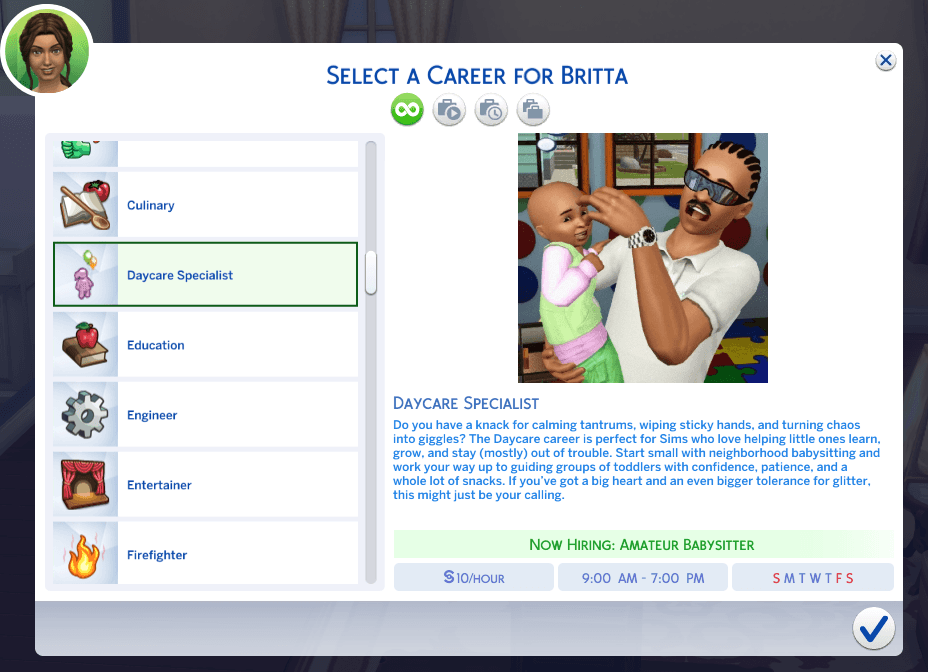Confirm career with the checkmark button
This screenshot has width=928, height=672.
[x=874, y=628]
